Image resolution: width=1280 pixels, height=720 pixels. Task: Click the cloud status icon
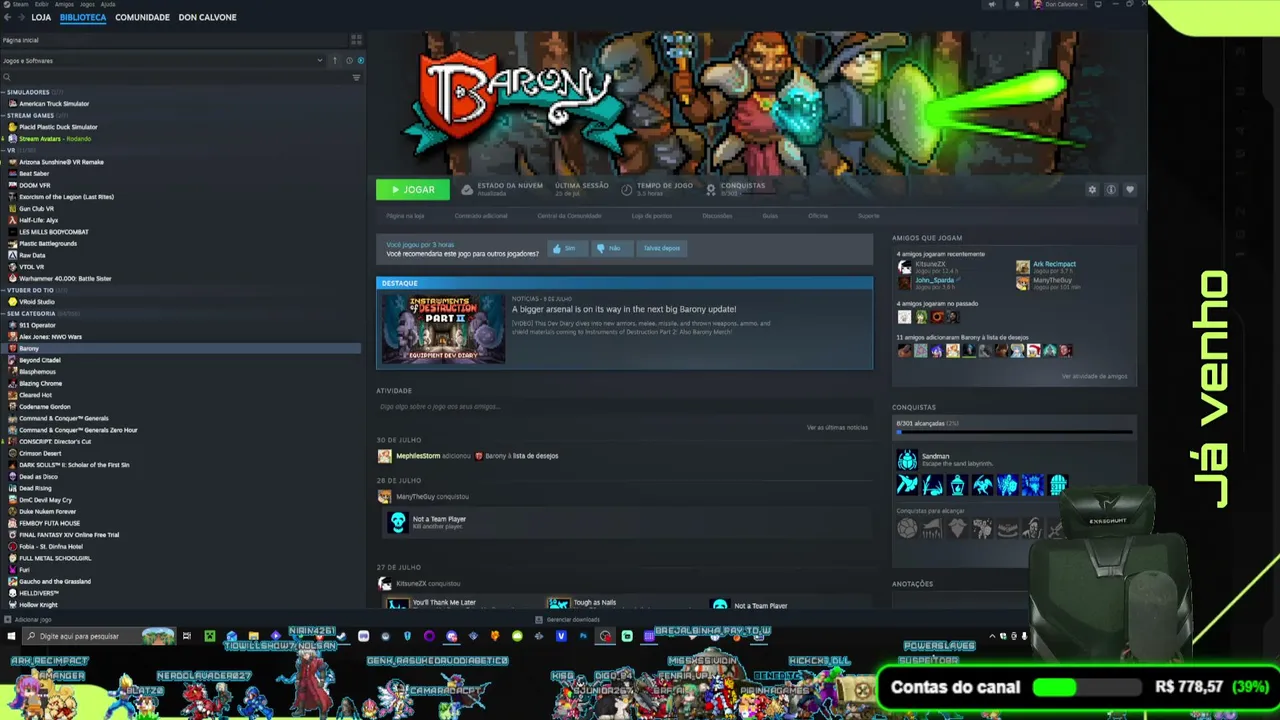467,189
